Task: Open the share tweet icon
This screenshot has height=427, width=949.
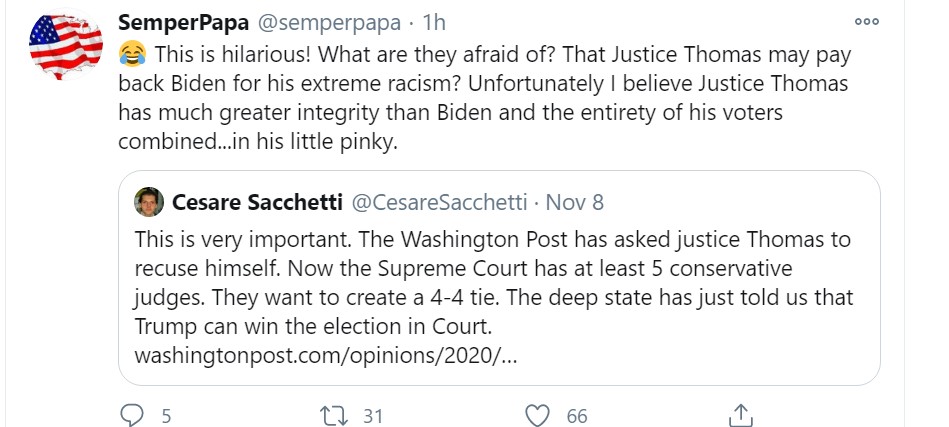Action: (740, 415)
